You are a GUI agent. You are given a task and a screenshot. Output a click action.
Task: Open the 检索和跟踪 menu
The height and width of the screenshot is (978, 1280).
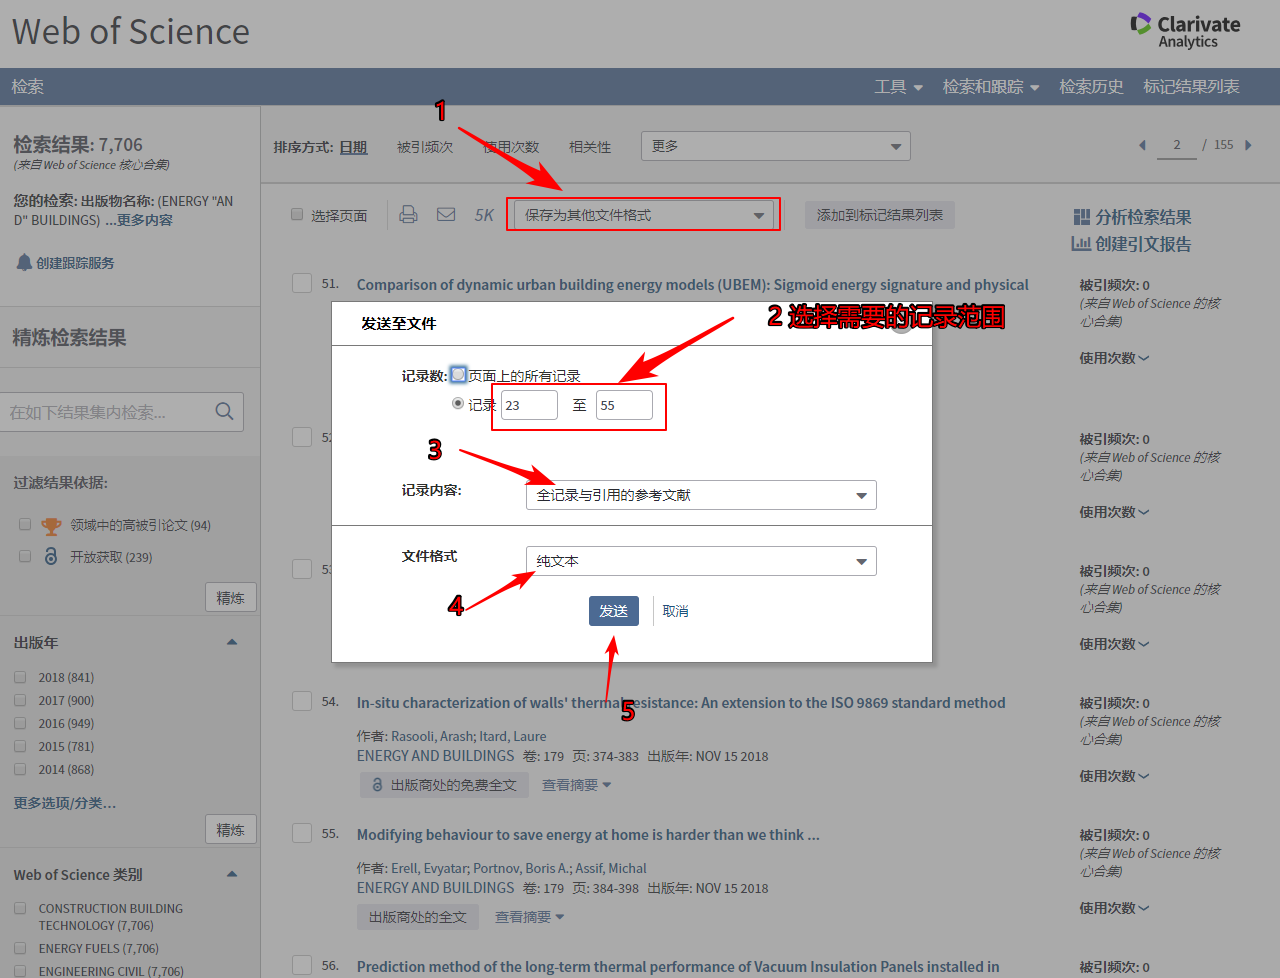[991, 87]
